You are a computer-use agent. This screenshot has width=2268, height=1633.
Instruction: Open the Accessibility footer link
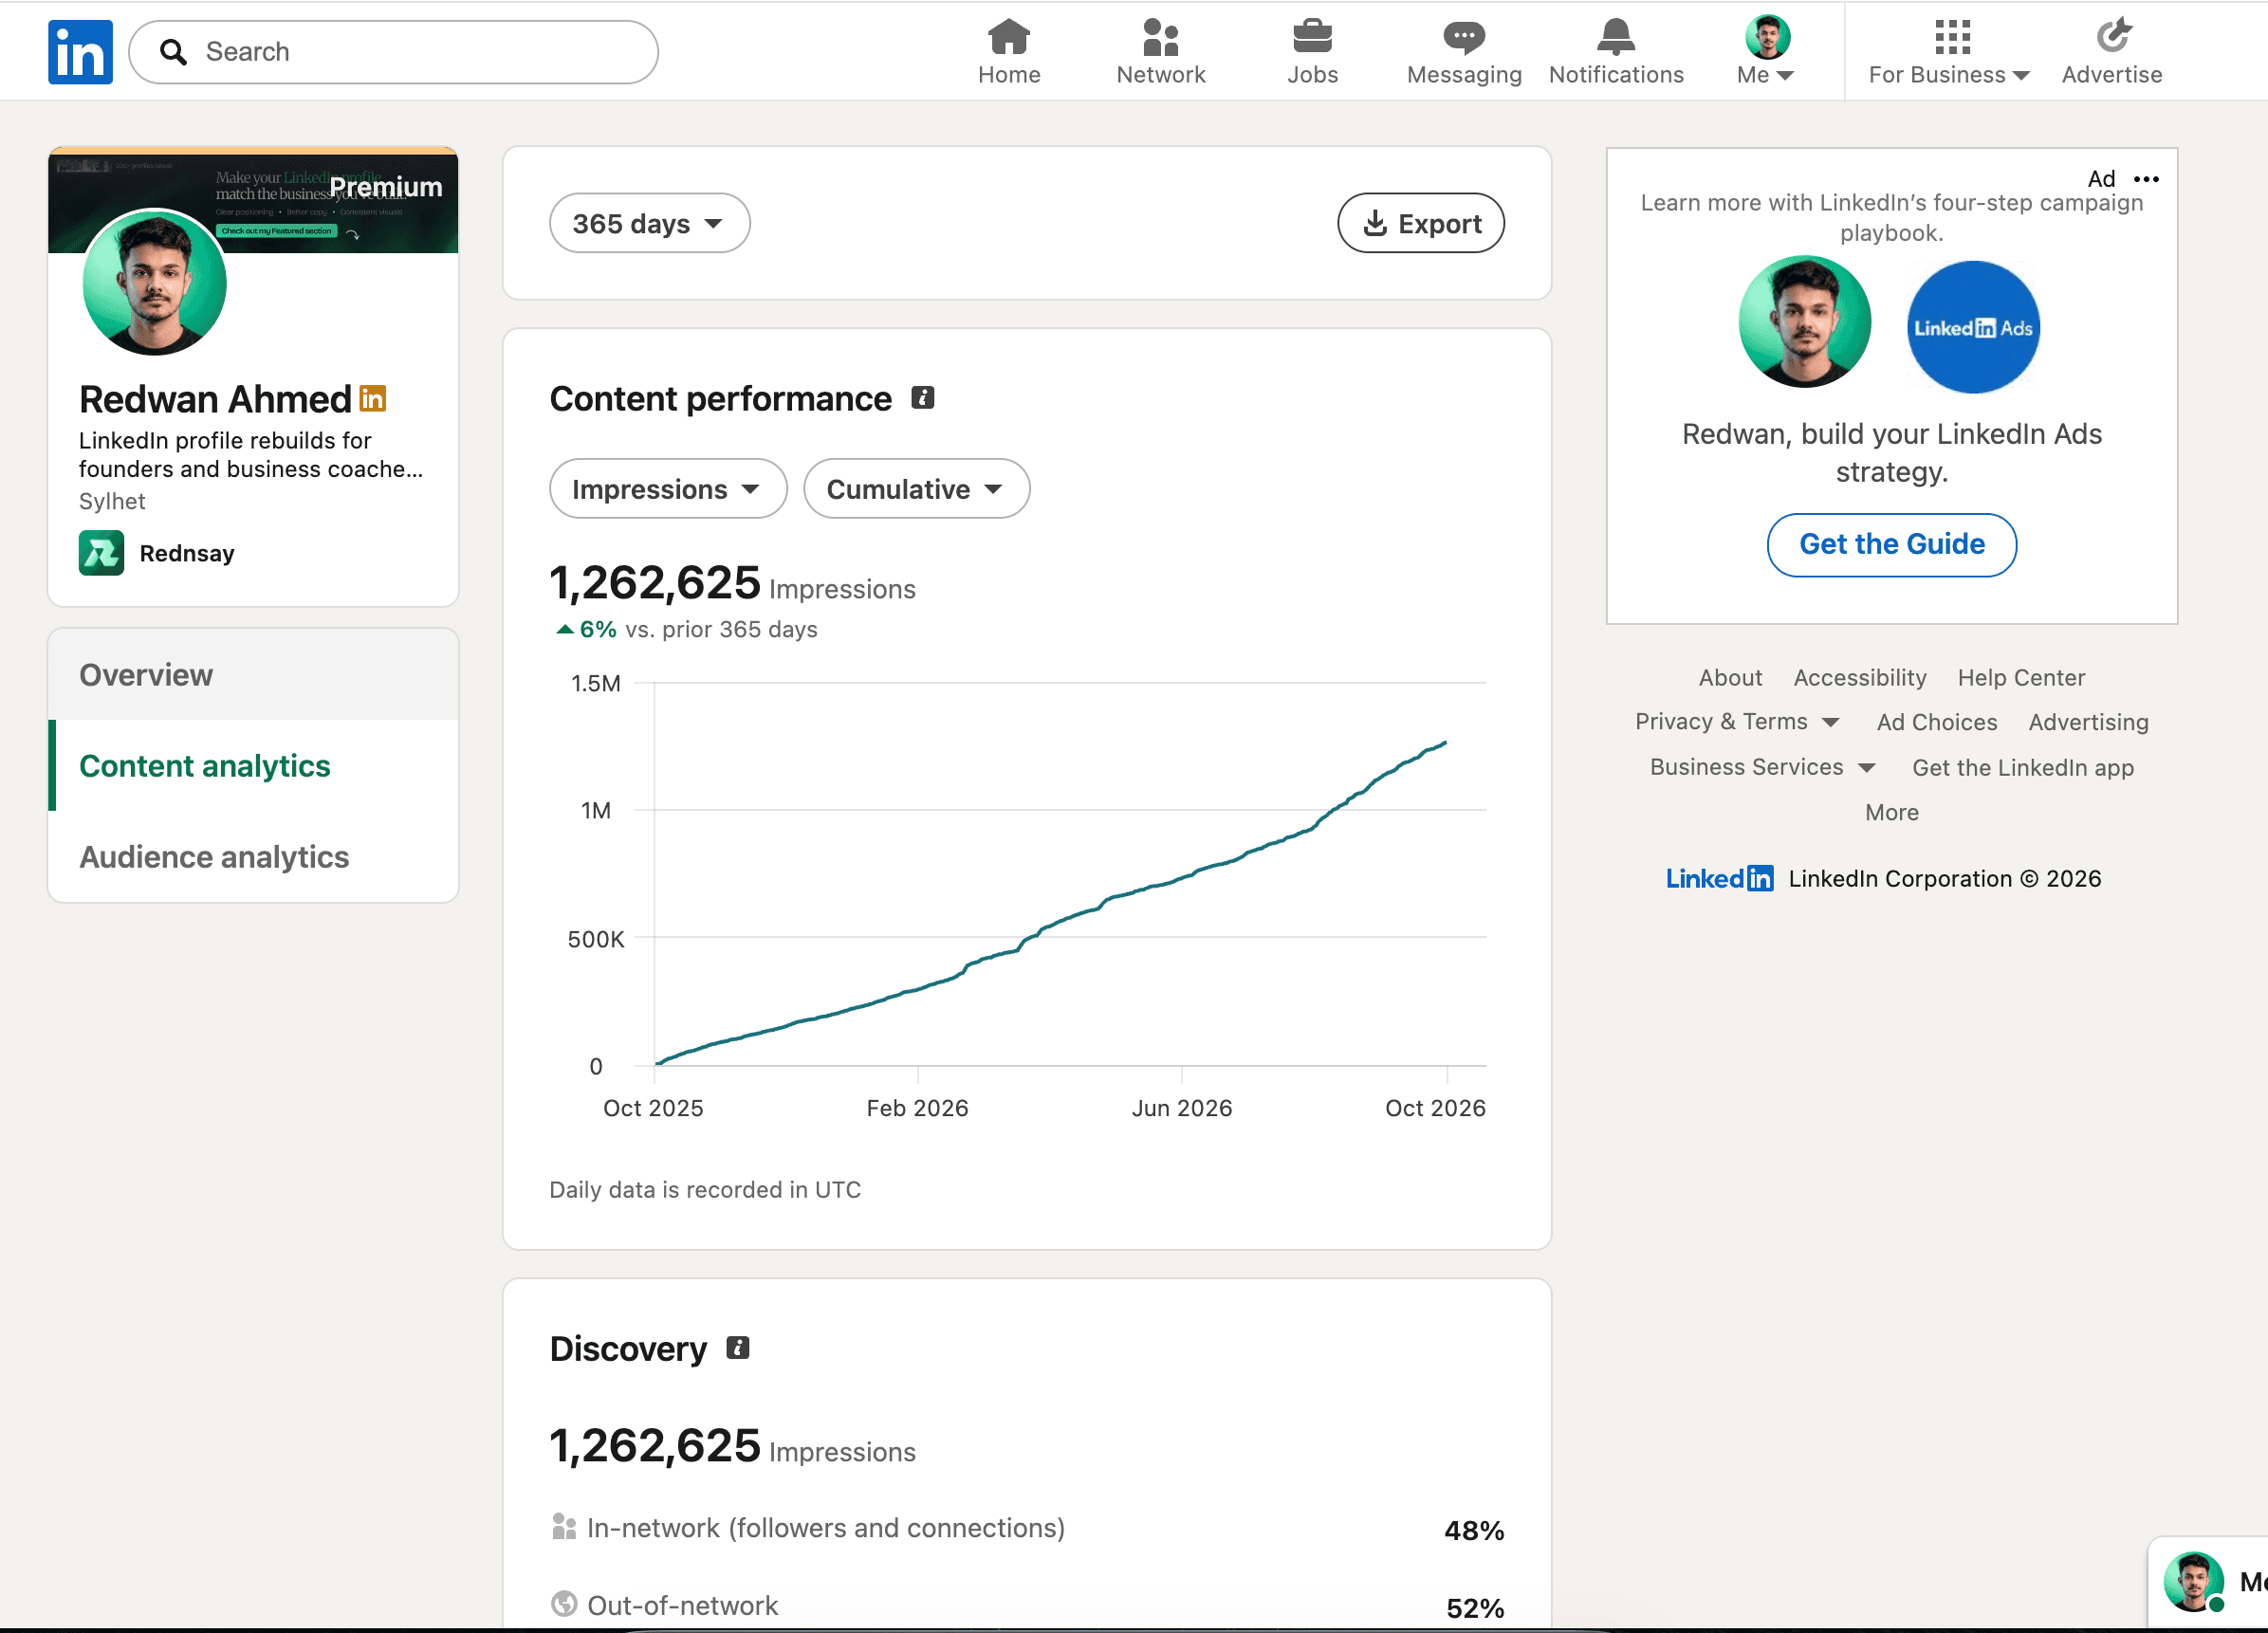click(1859, 677)
